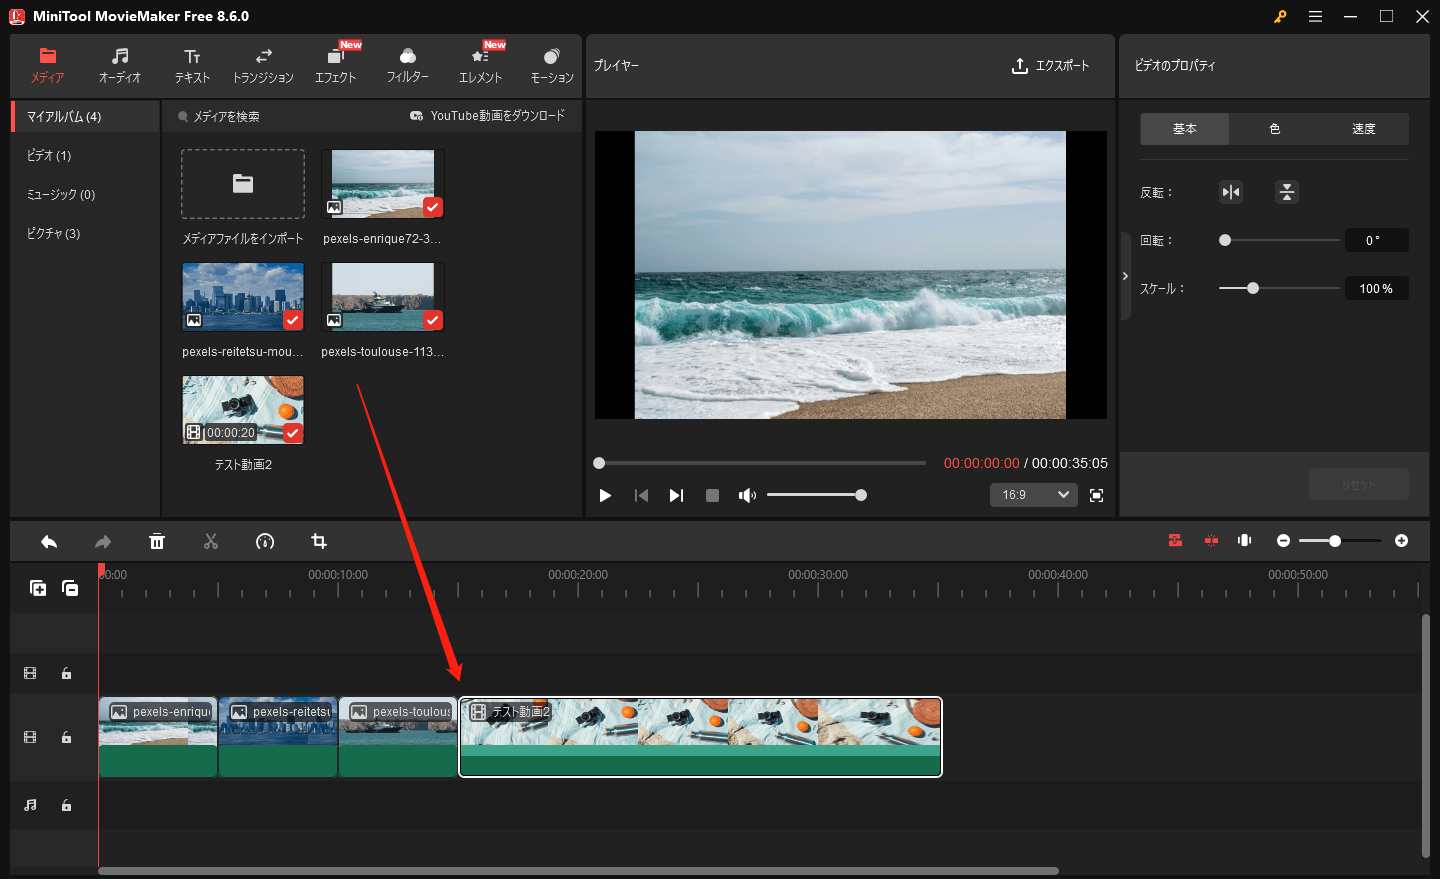Click the エクスポート button

pos(1049,66)
